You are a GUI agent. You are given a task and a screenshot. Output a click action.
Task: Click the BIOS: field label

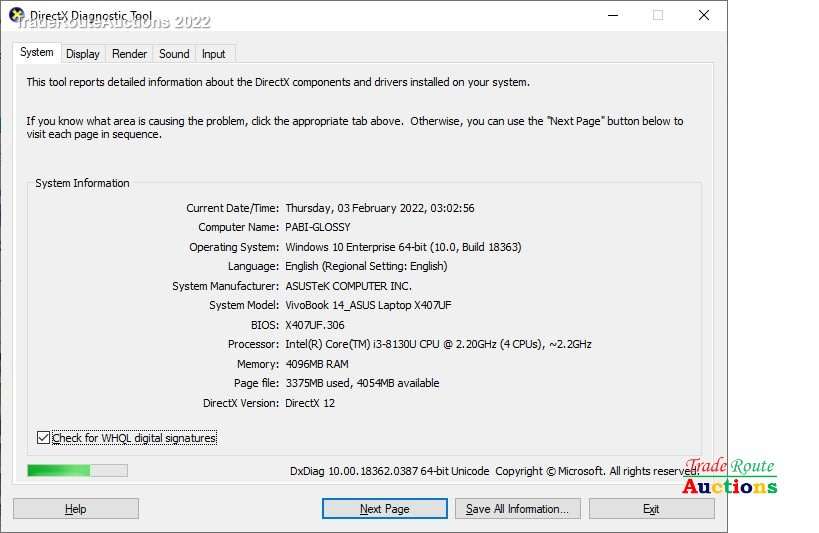point(265,325)
